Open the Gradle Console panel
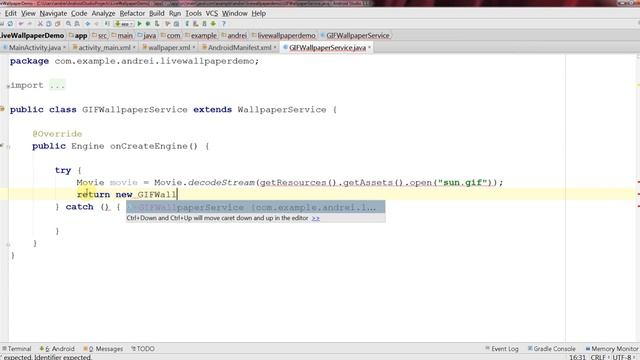Image resolution: width=640 pixels, height=360 pixels. [x=551, y=349]
